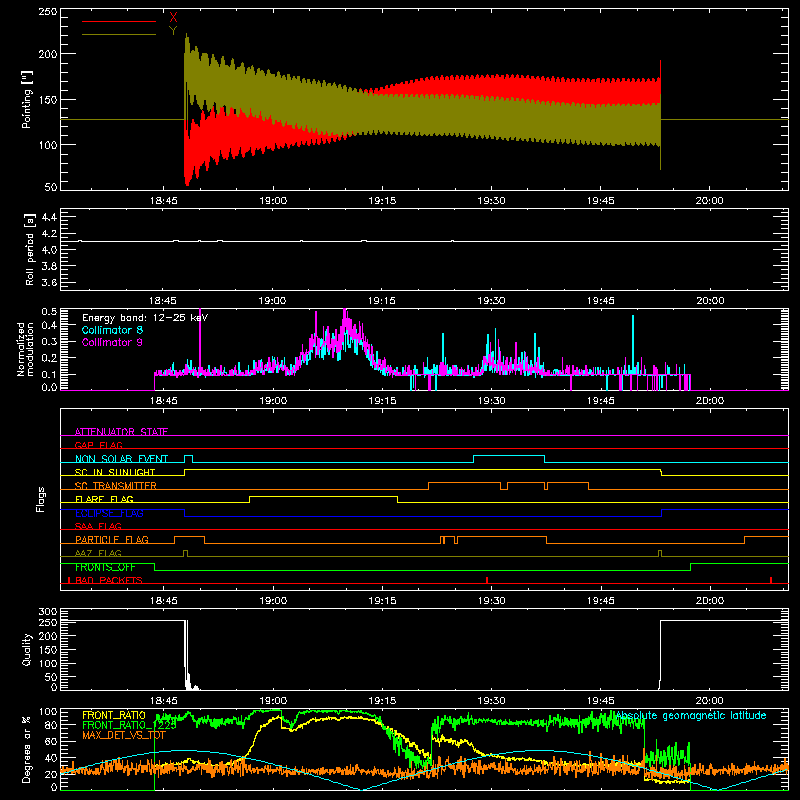Click the 19:15 label under the Flags plot
The width and height of the screenshot is (800, 800).
[x=382, y=601]
